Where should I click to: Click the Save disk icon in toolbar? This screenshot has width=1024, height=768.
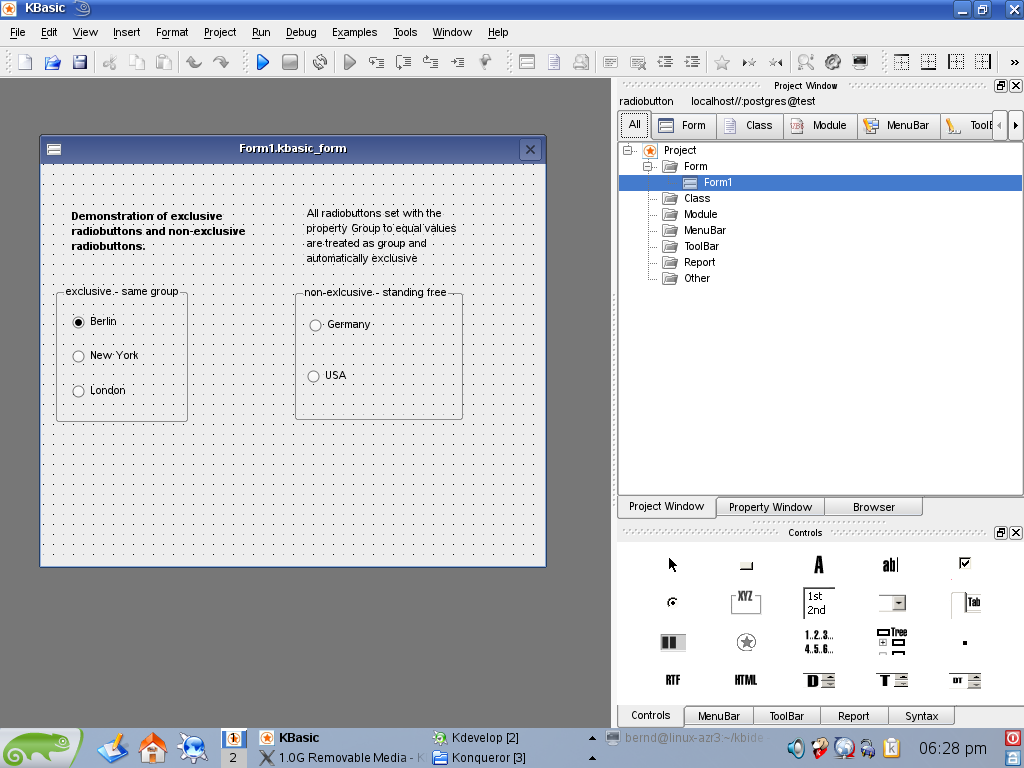click(80, 62)
